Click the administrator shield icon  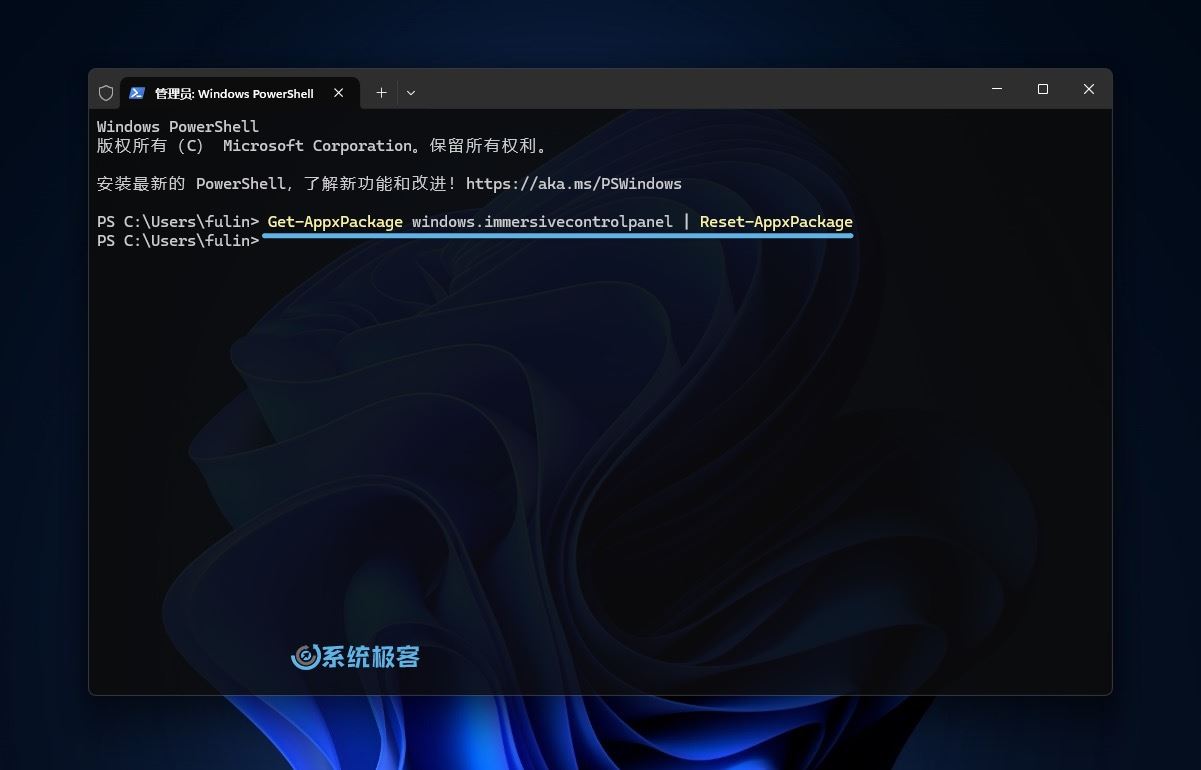coord(106,93)
